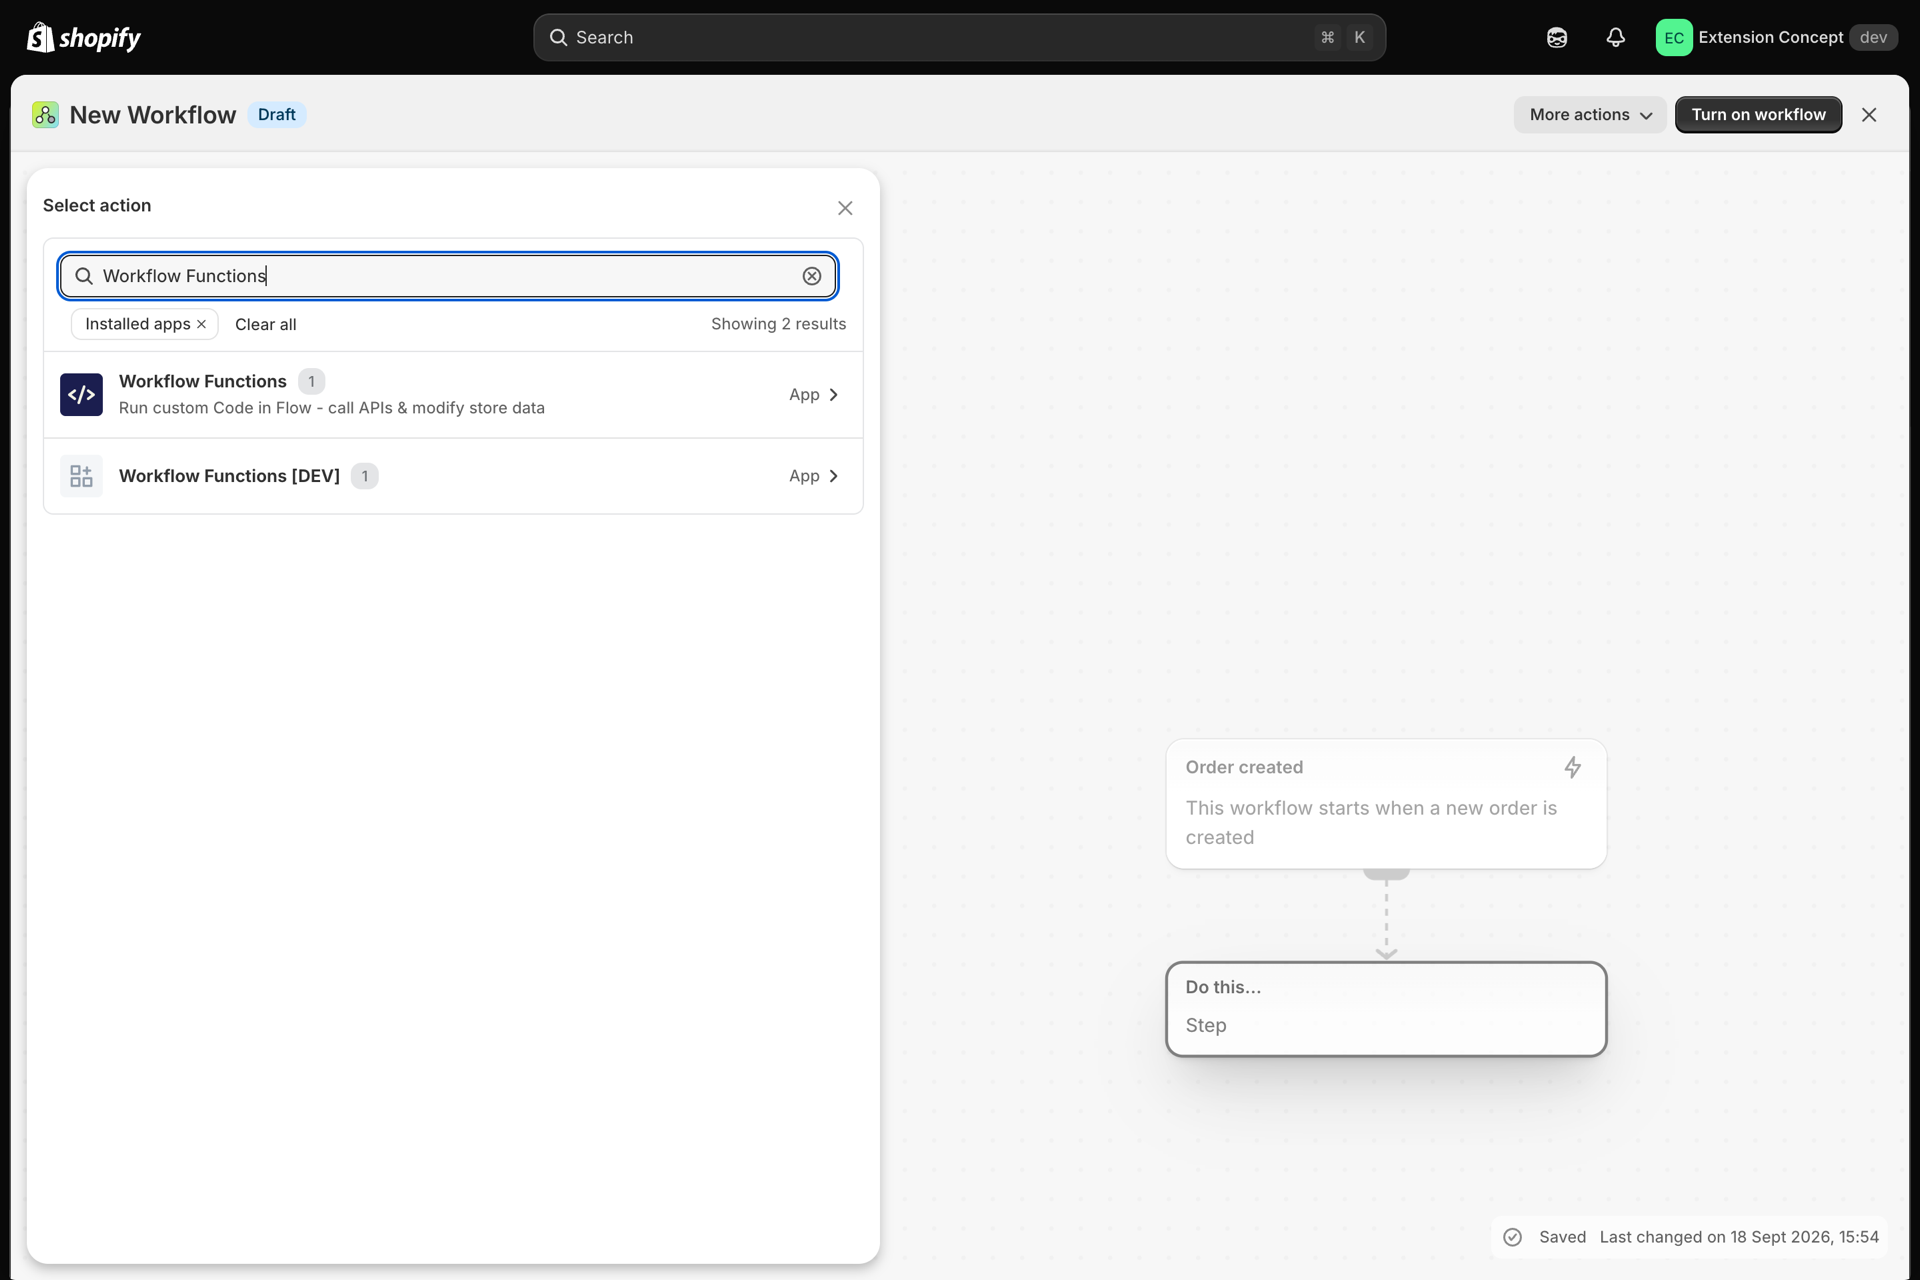Click the Workflow Functions code icon
Screen dimensions: 1920x1280
tap(81, 394)
